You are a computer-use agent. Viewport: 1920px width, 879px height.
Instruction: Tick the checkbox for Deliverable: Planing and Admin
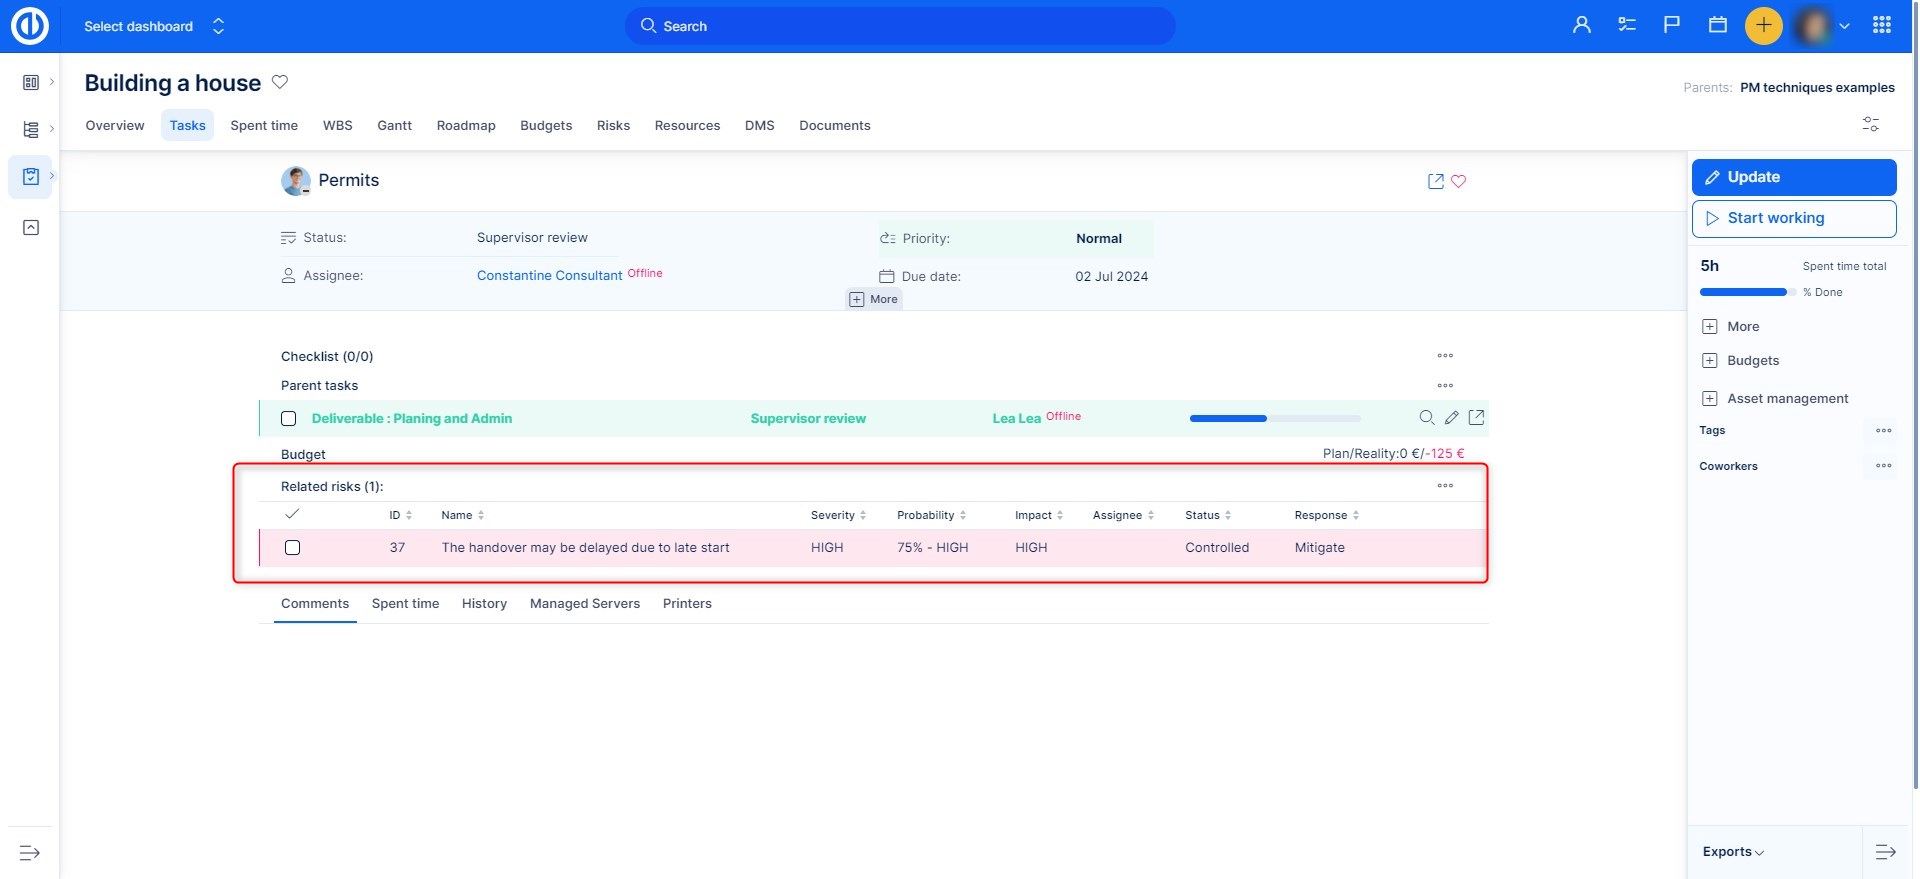click(x=289, y=419)
